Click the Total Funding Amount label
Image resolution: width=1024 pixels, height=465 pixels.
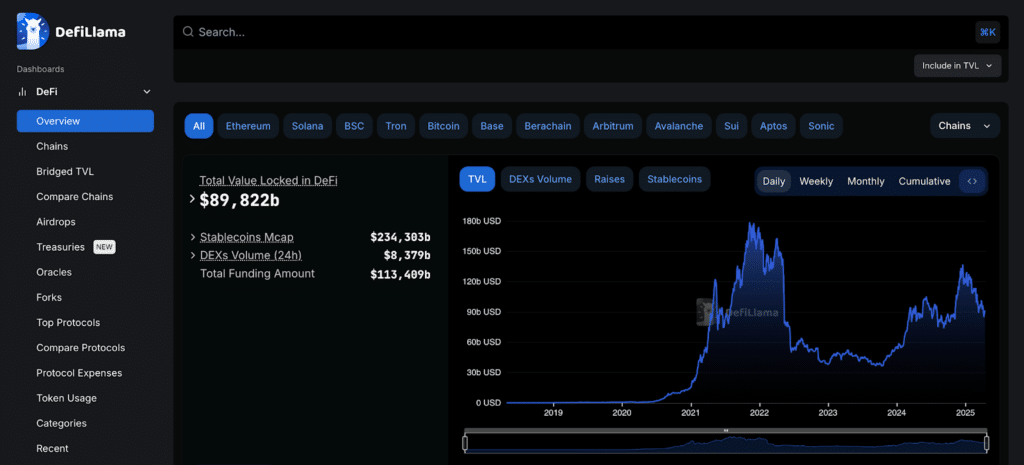pyautogui.click(x=257, y=274)
